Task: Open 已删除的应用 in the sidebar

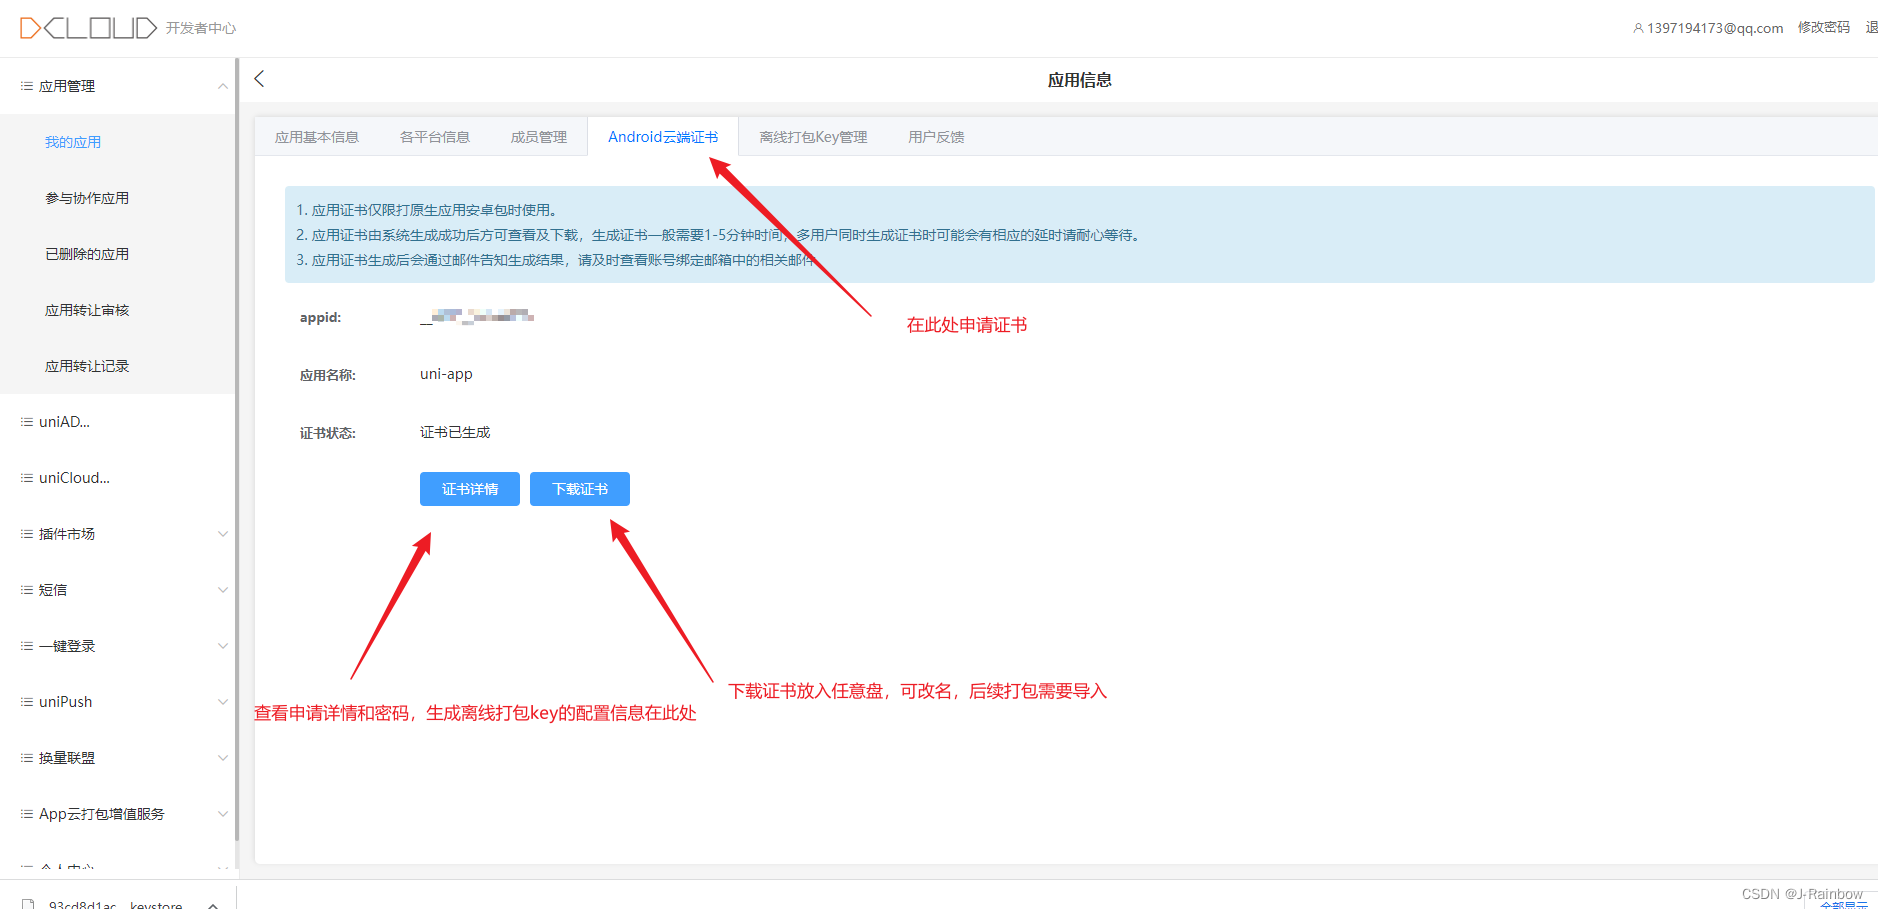Action: (x=87, y=254)
